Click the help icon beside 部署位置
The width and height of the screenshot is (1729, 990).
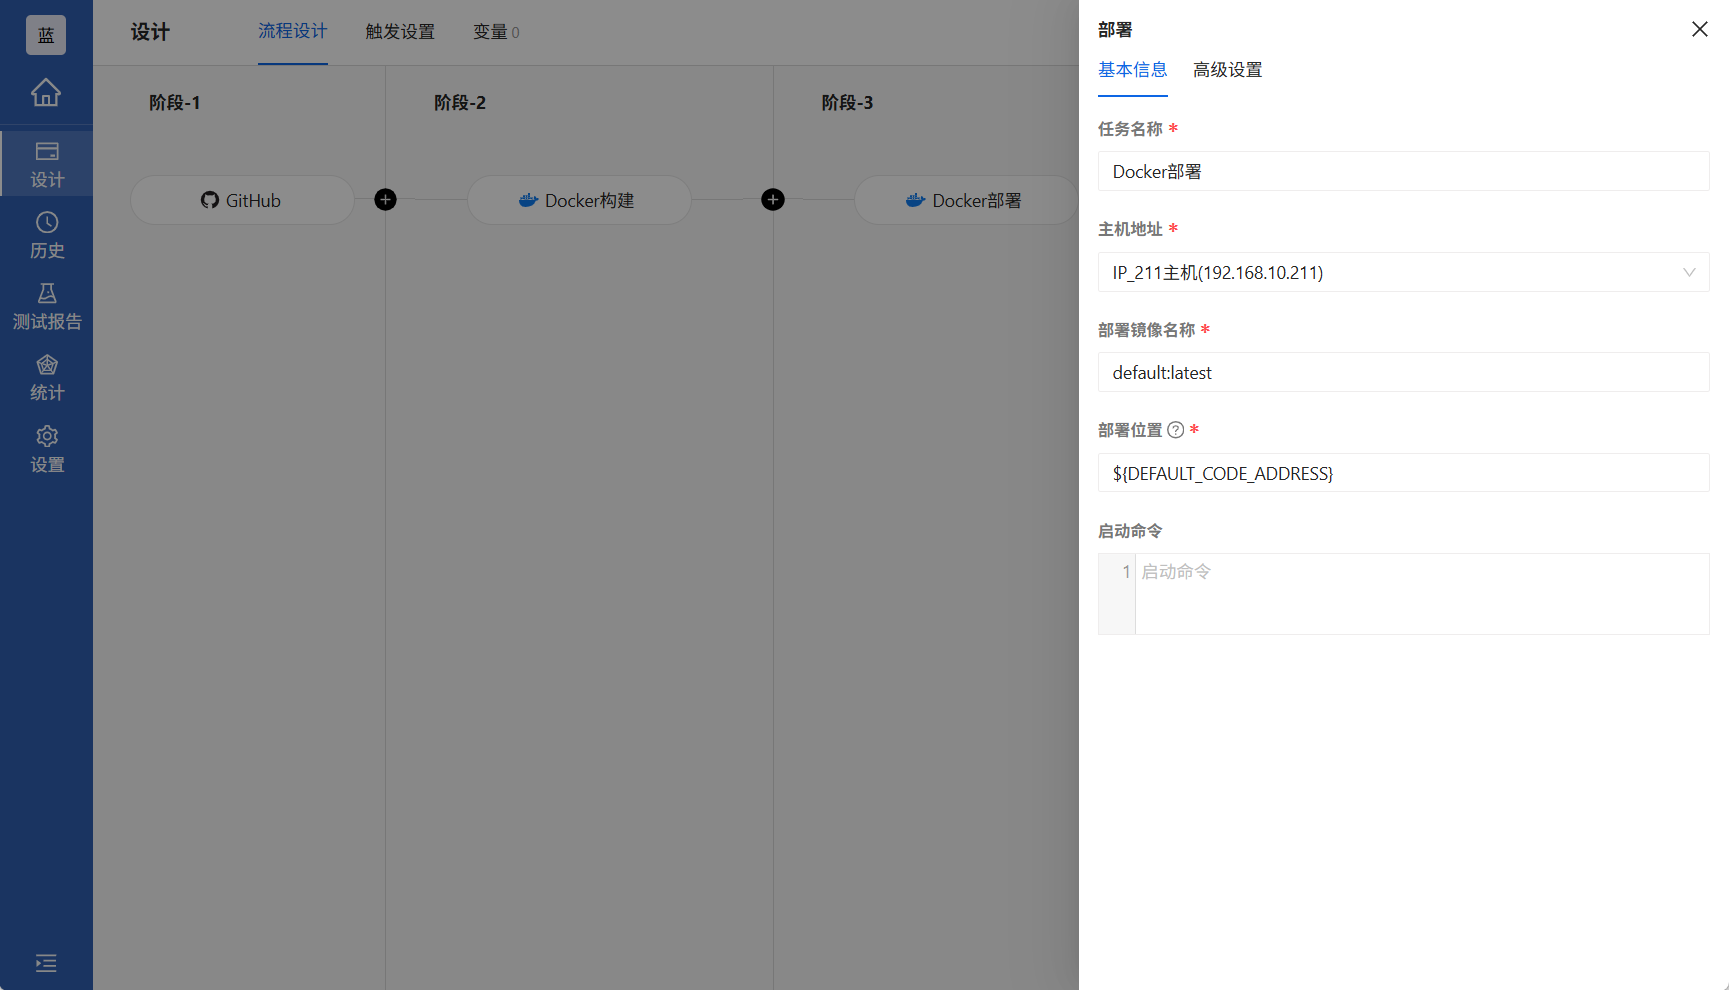coord(1176,430)
